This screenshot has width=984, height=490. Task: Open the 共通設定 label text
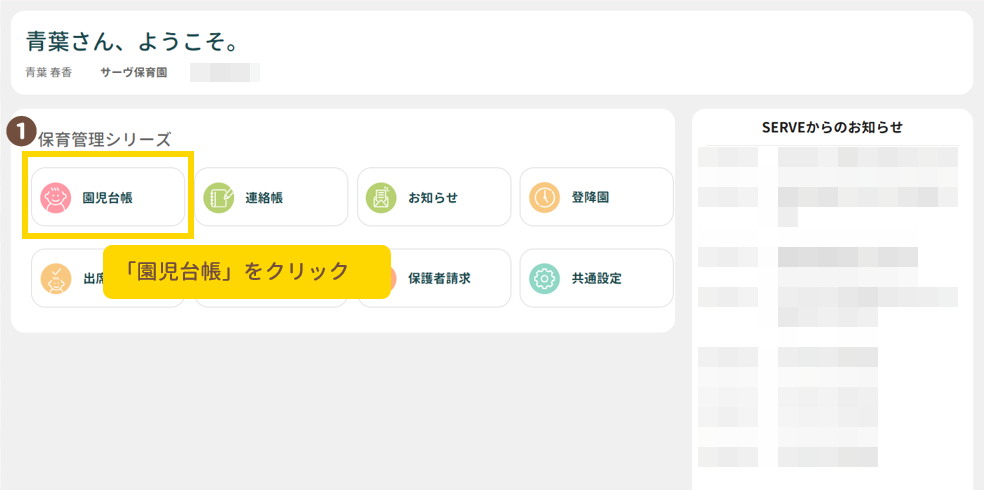[596, 279]
